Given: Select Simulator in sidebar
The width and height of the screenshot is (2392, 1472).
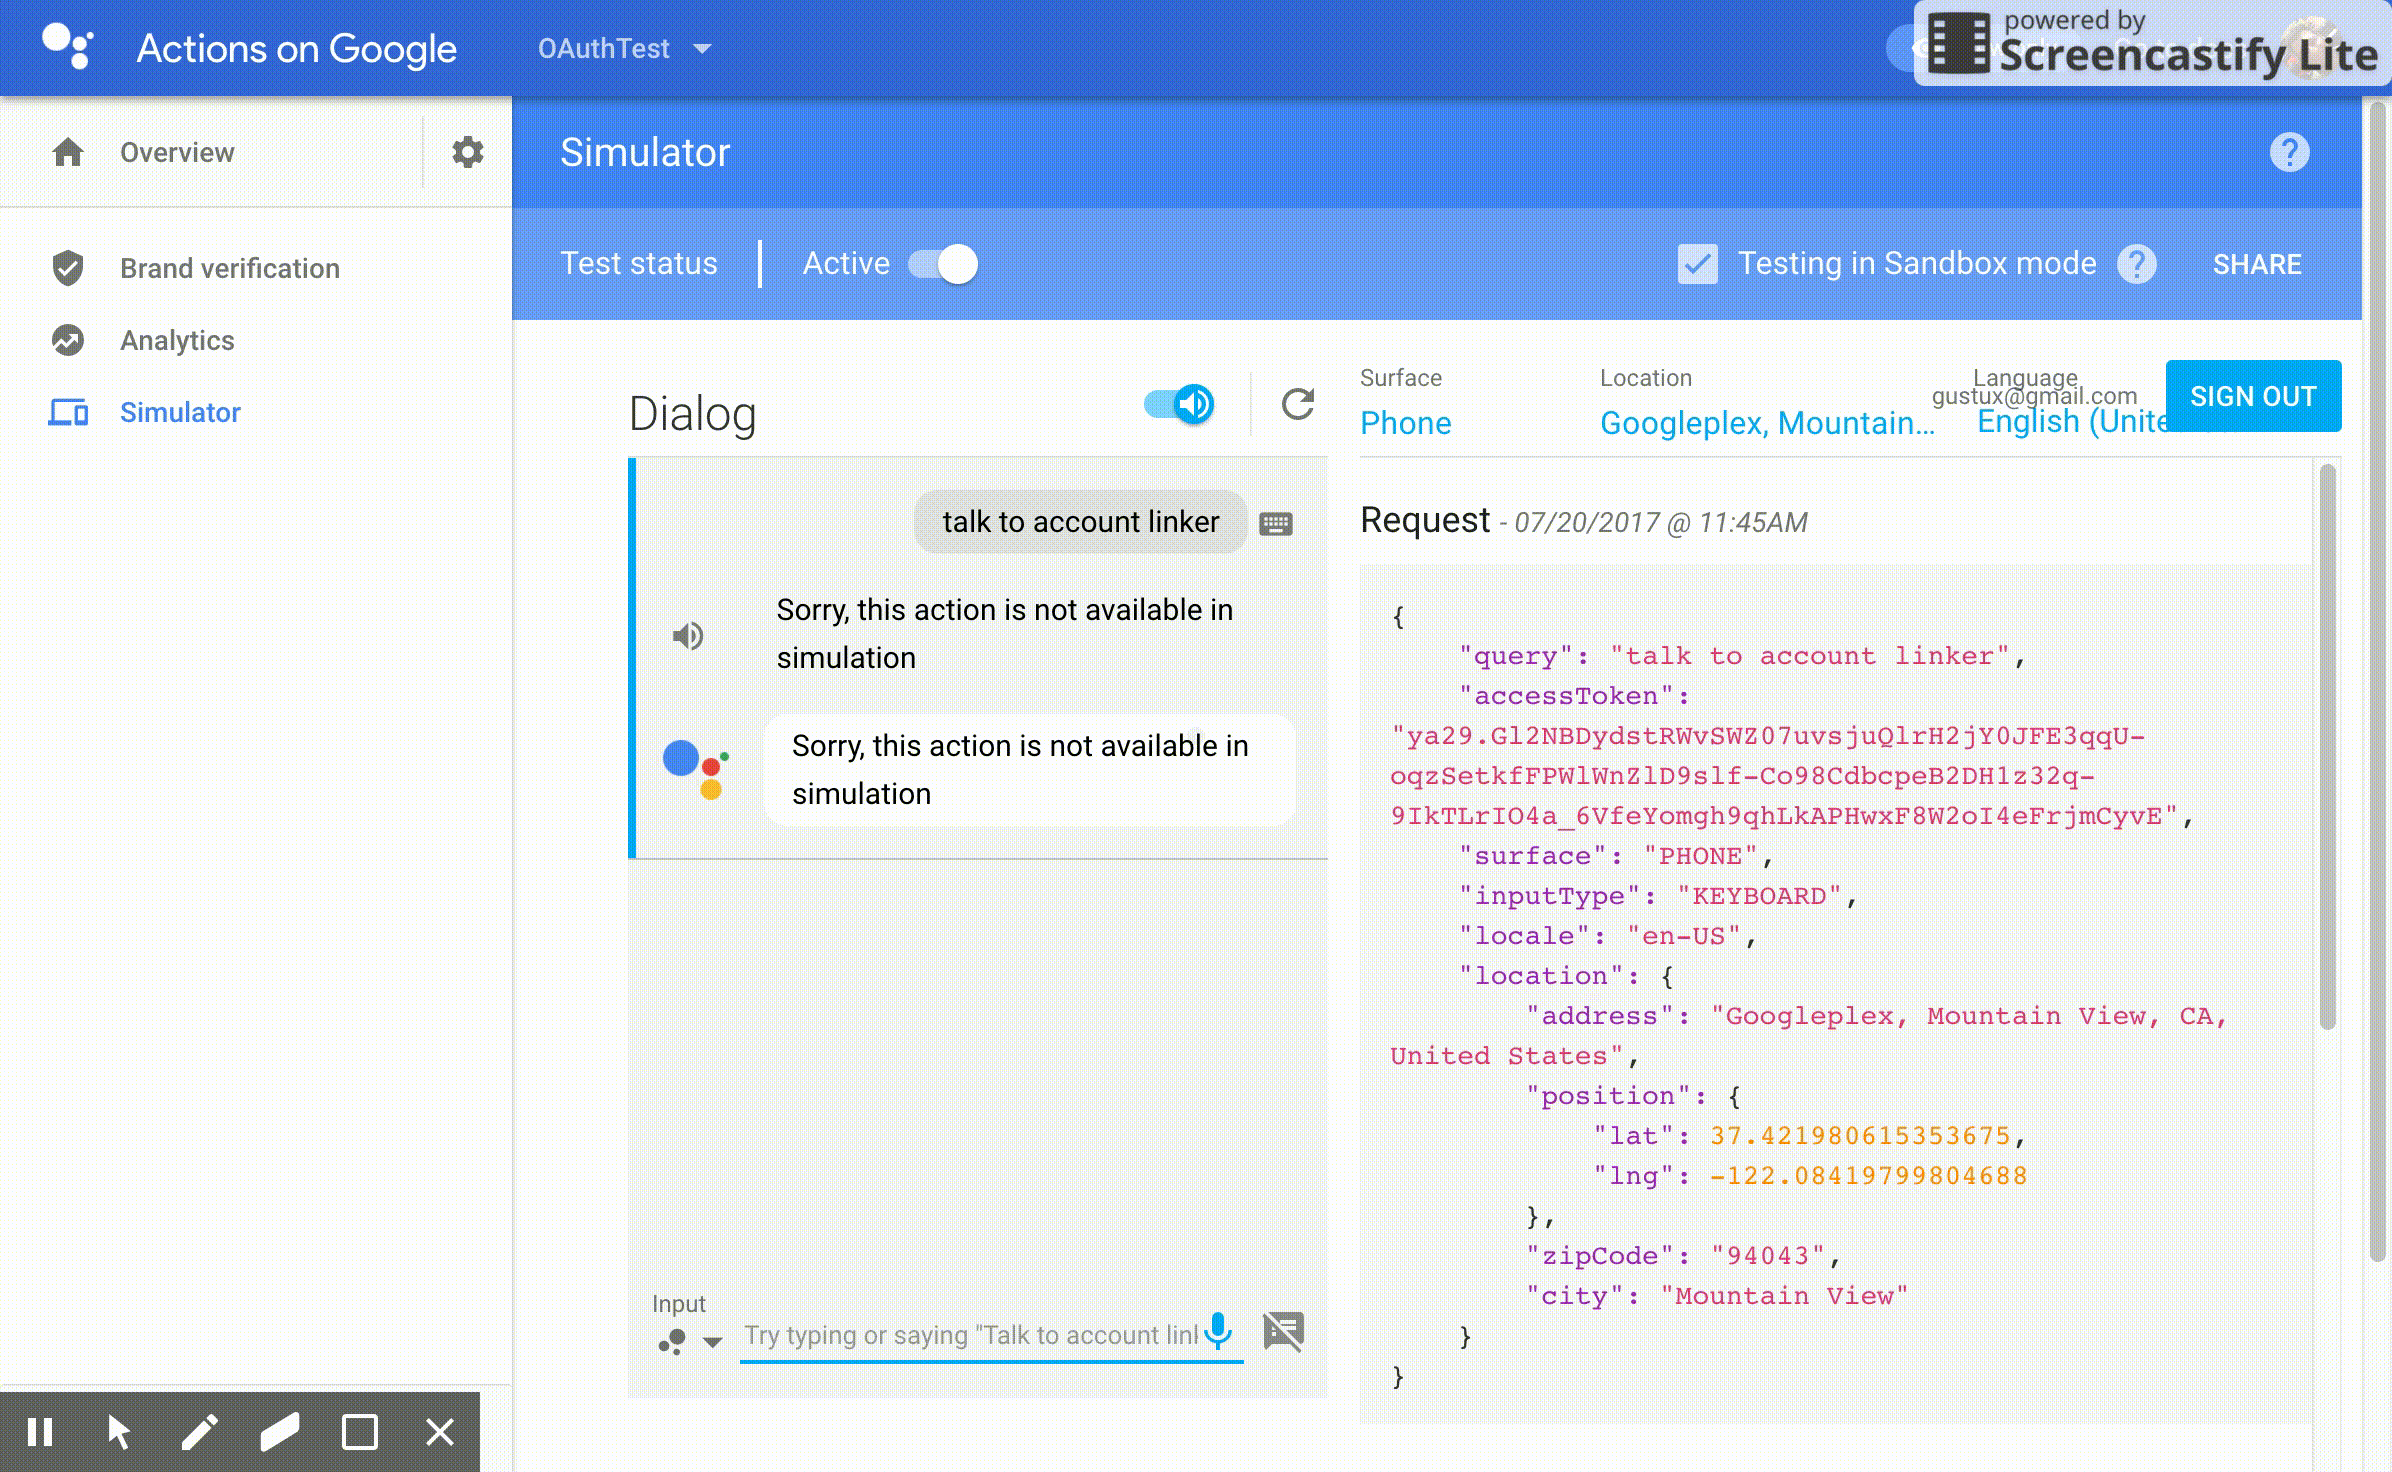Looking at the screenshot, I should (180, 412).
